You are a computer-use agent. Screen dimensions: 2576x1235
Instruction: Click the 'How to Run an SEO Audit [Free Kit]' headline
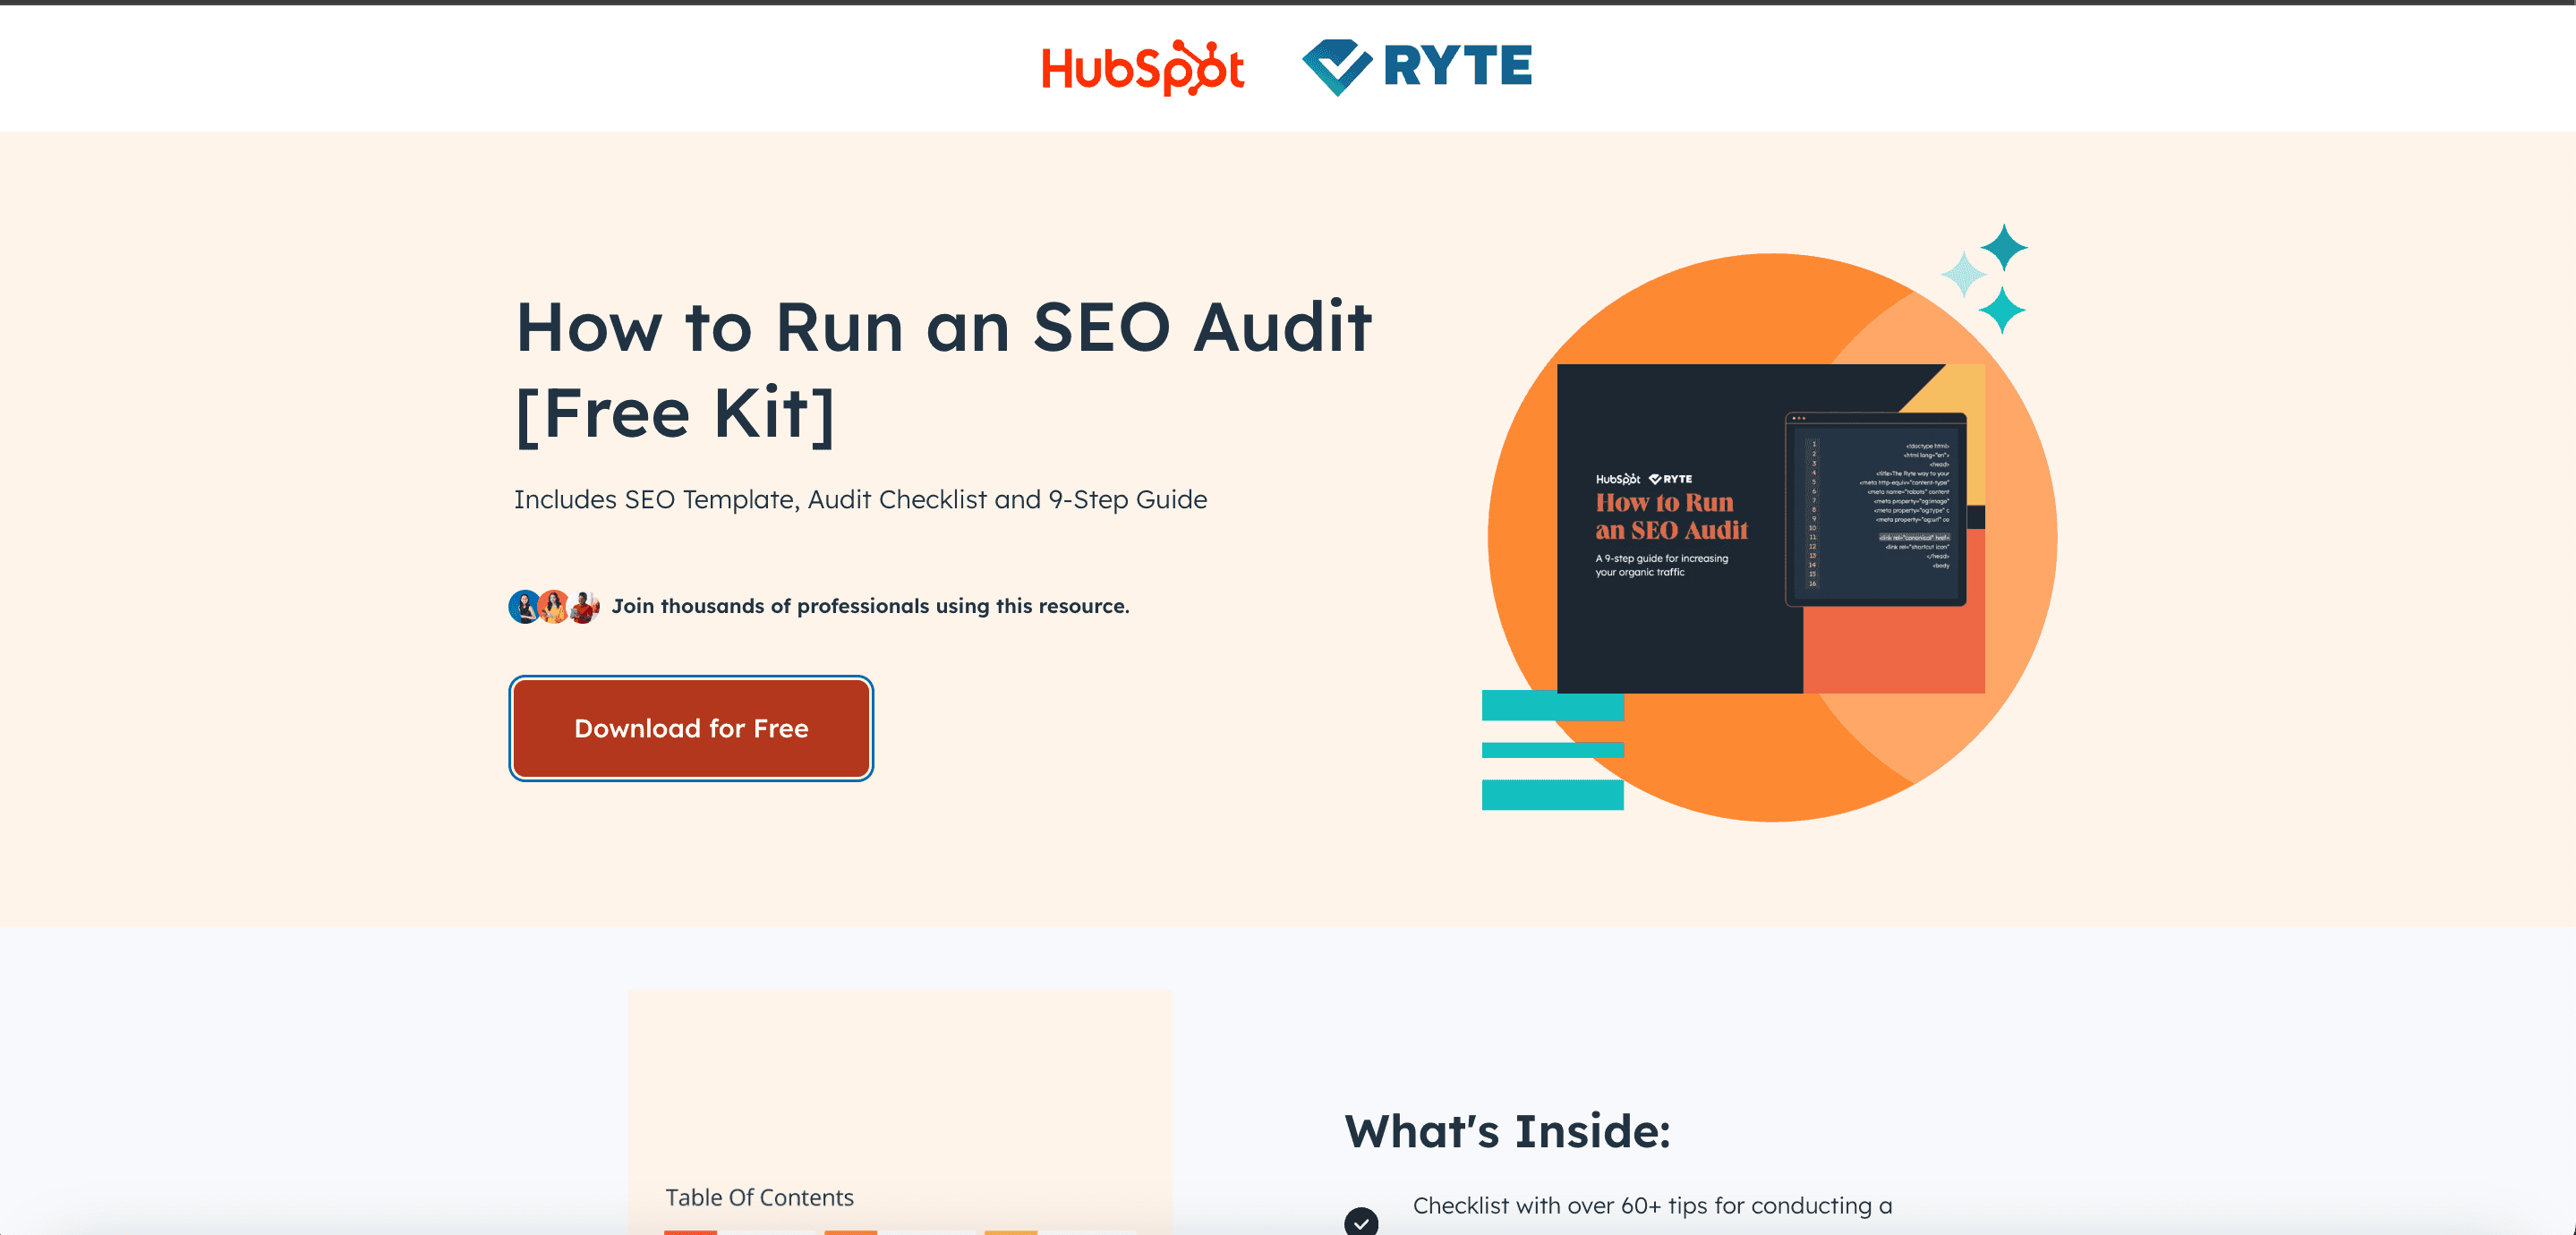click(944, 365)
